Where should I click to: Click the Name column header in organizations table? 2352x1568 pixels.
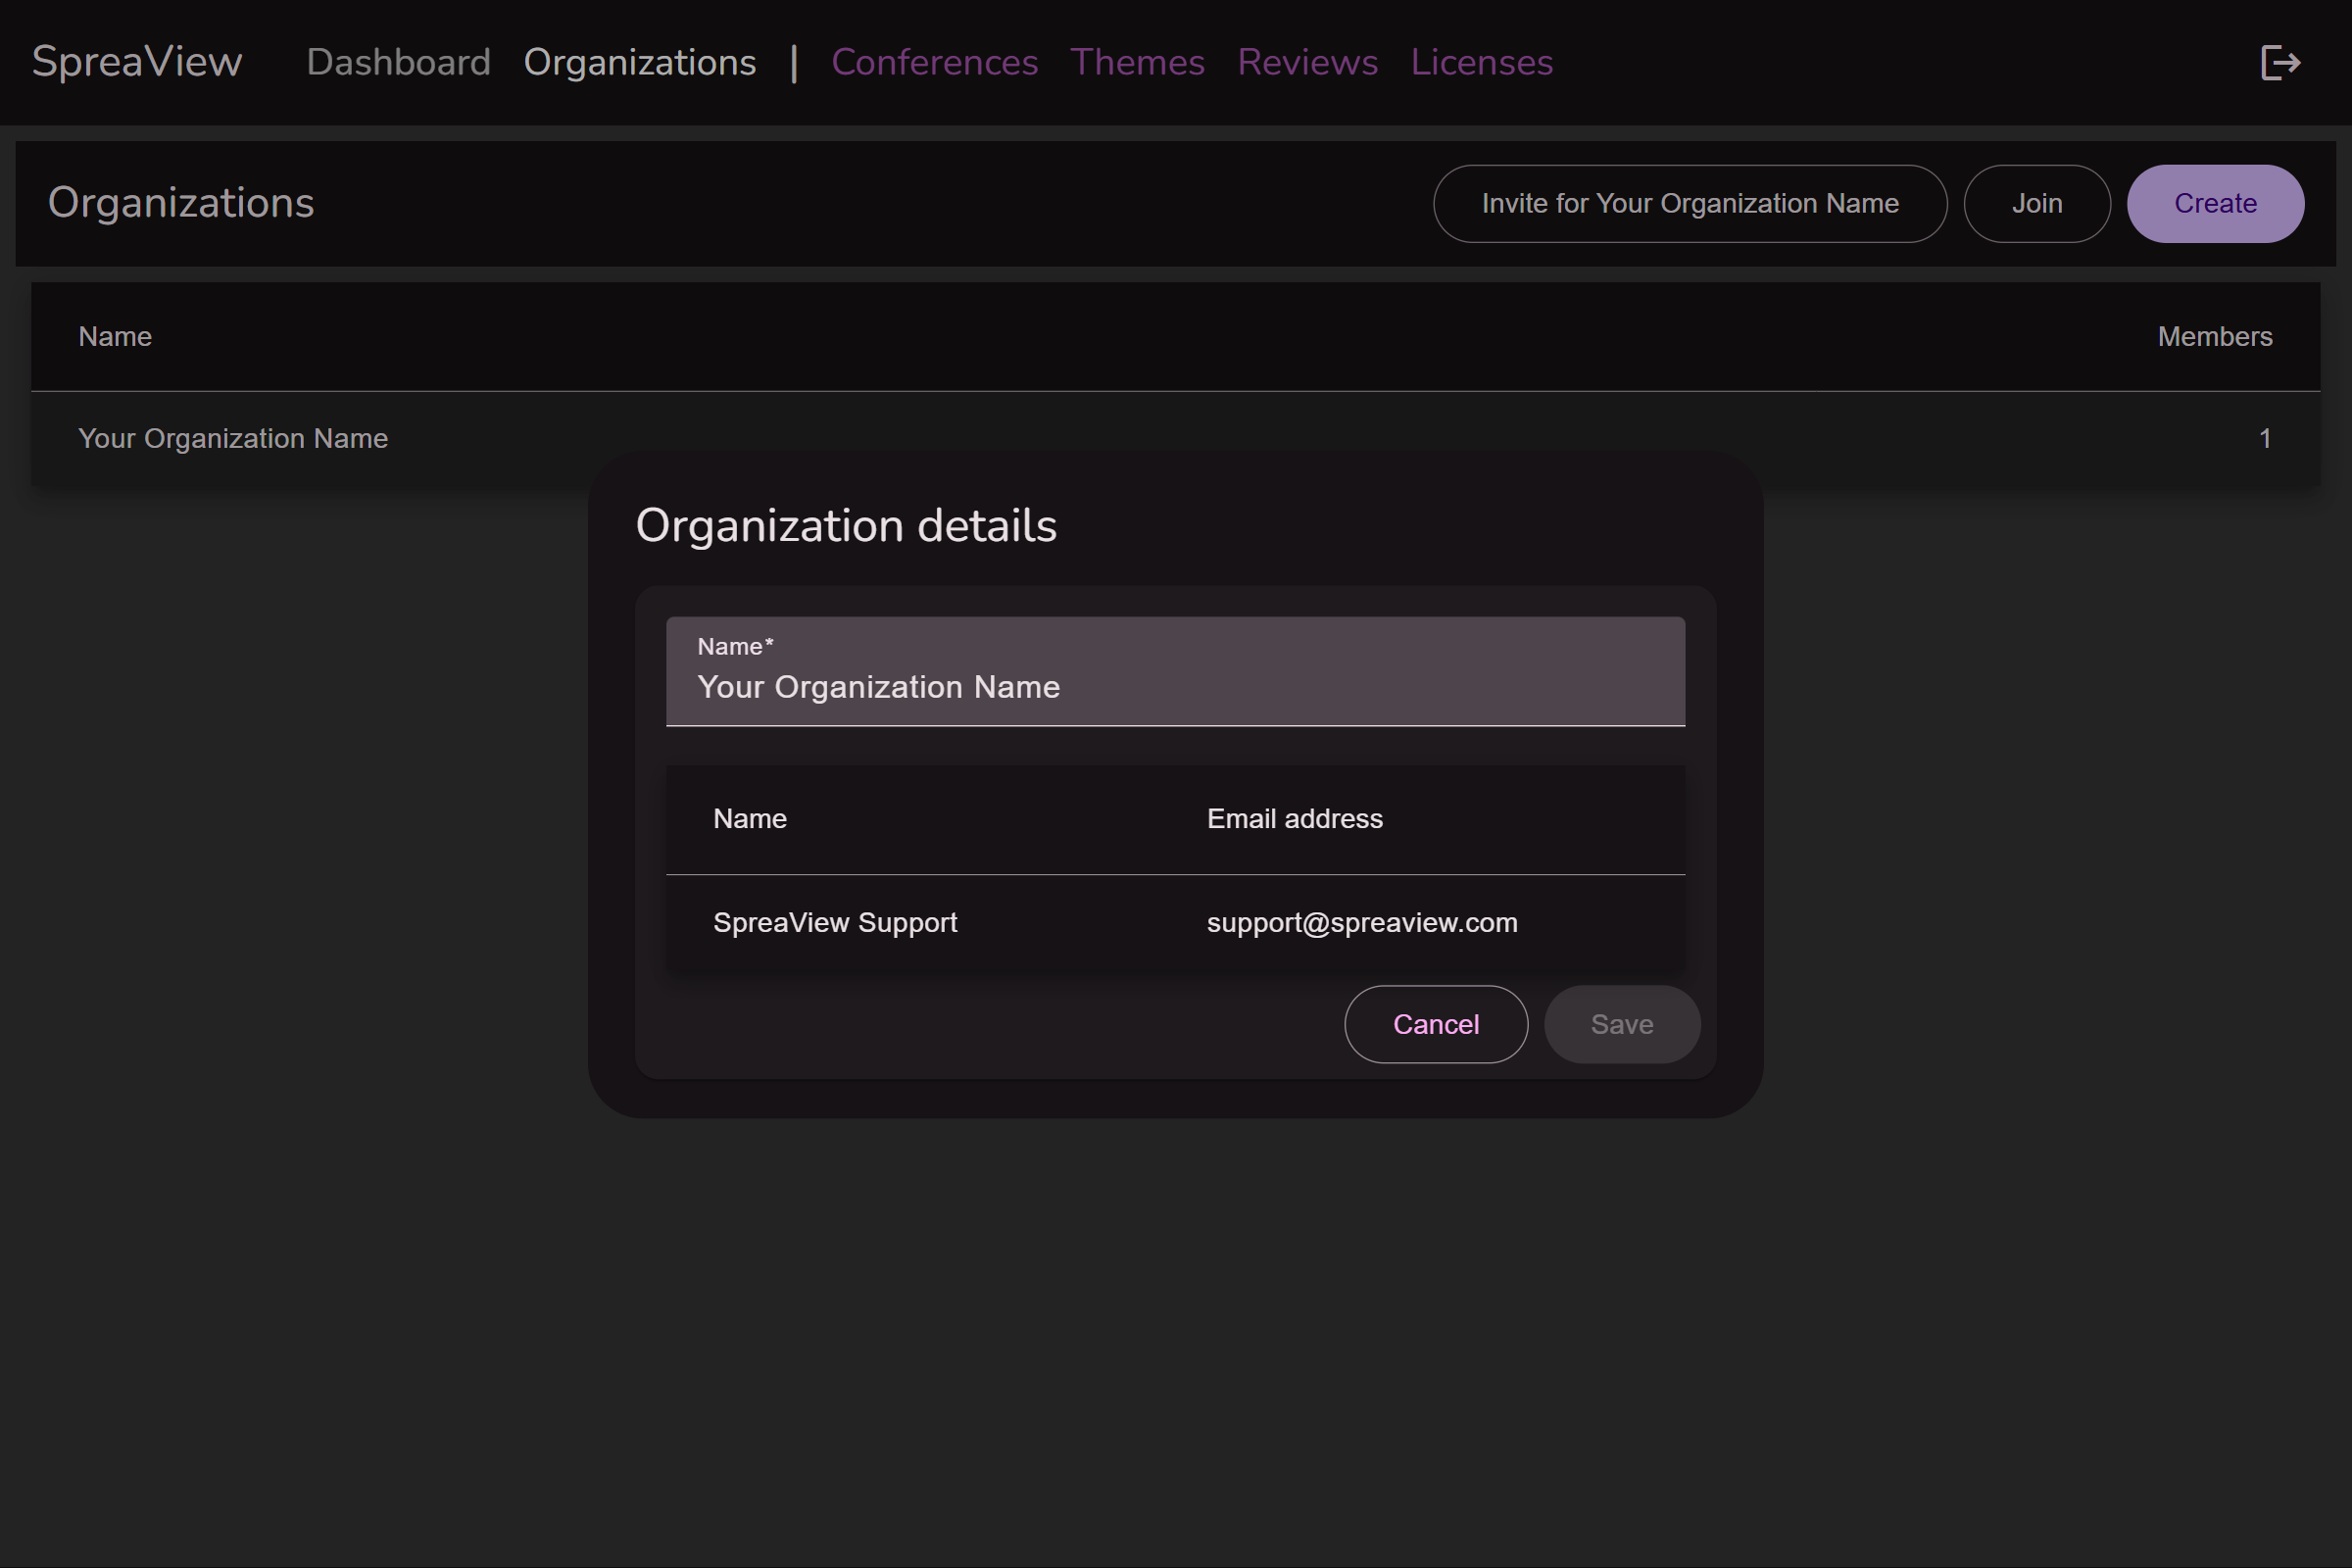[115, 336]
